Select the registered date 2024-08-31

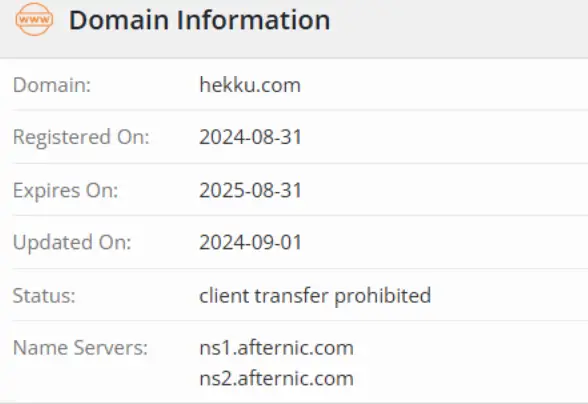[250, 137]
